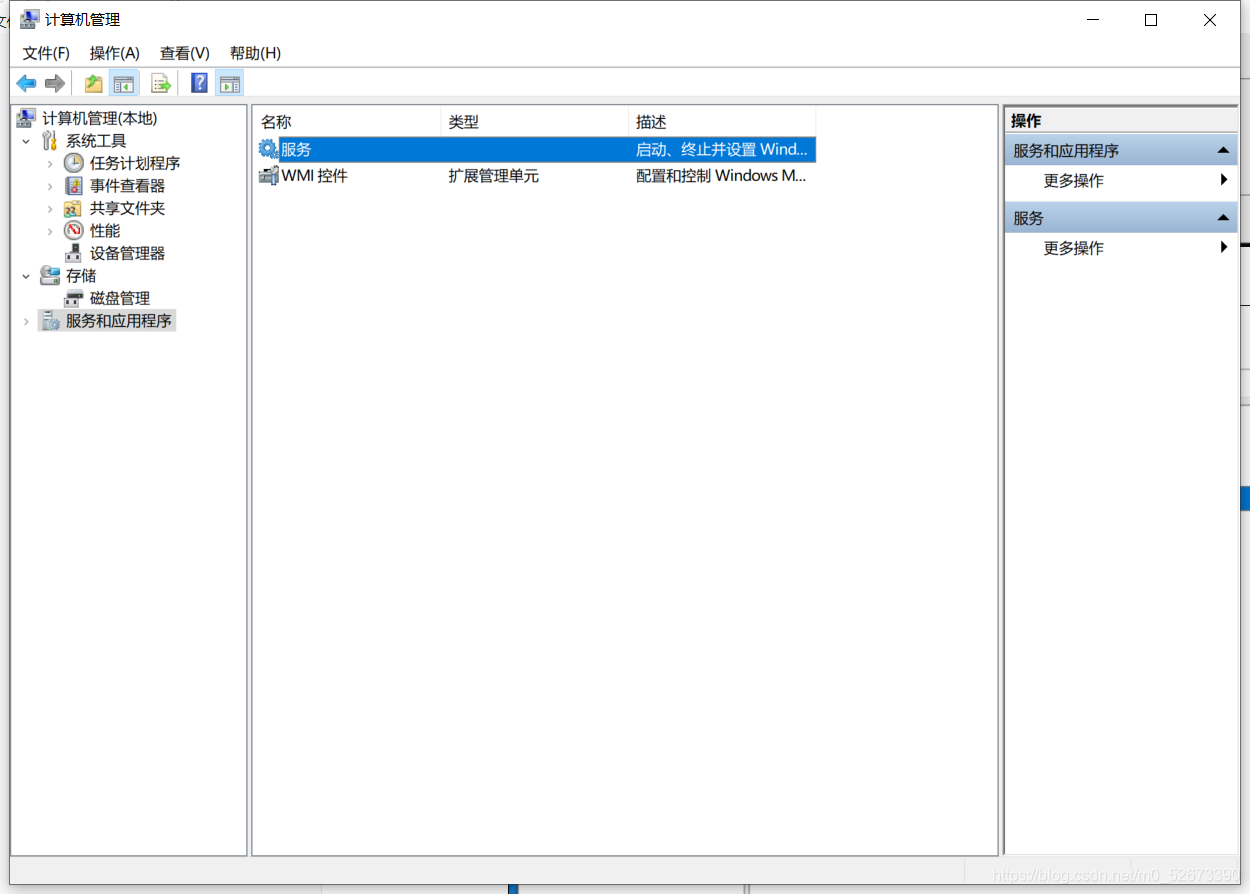1250x894 pixels.
Task: Click the 服务和应用程序 action section header
Action: tap(1121, 150)
